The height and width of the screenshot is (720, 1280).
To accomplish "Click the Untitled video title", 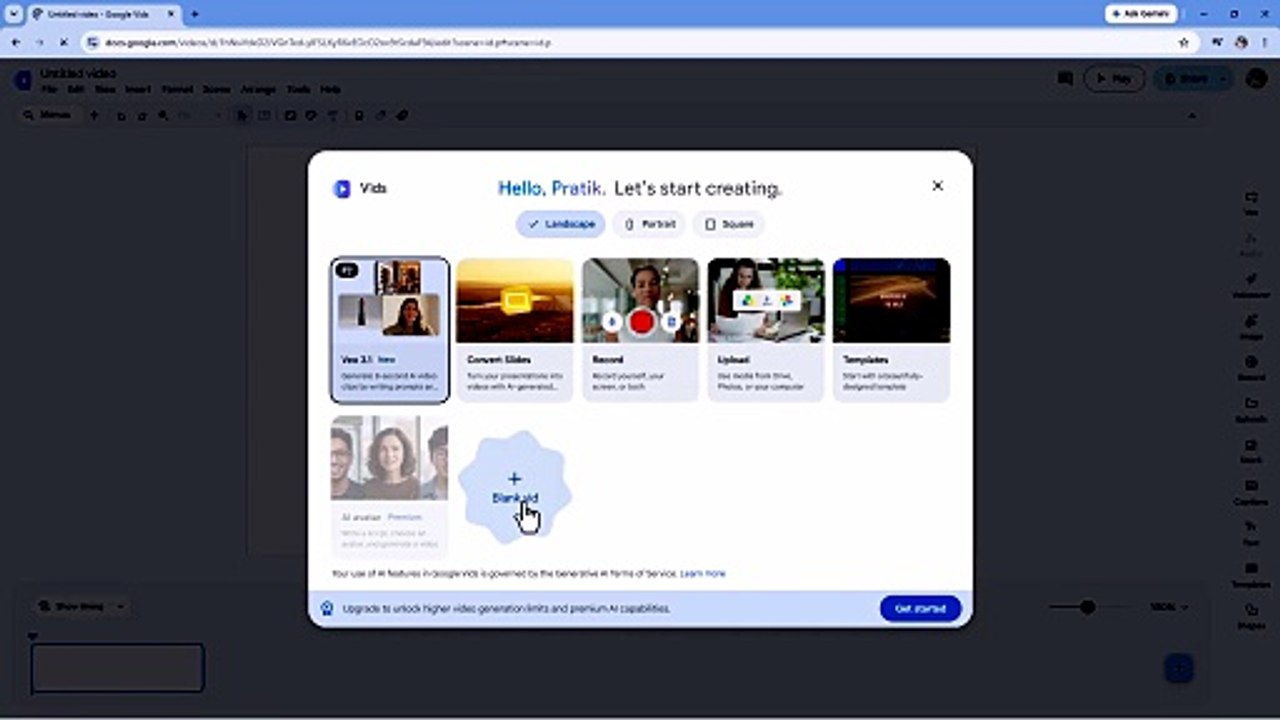I will (x=78, y=73).
